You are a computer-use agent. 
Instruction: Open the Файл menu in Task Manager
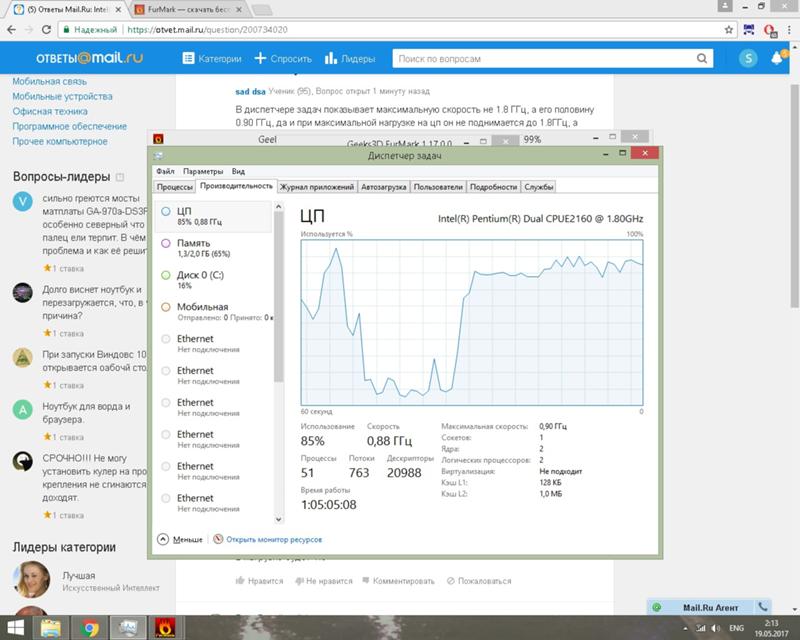point(165,171)
